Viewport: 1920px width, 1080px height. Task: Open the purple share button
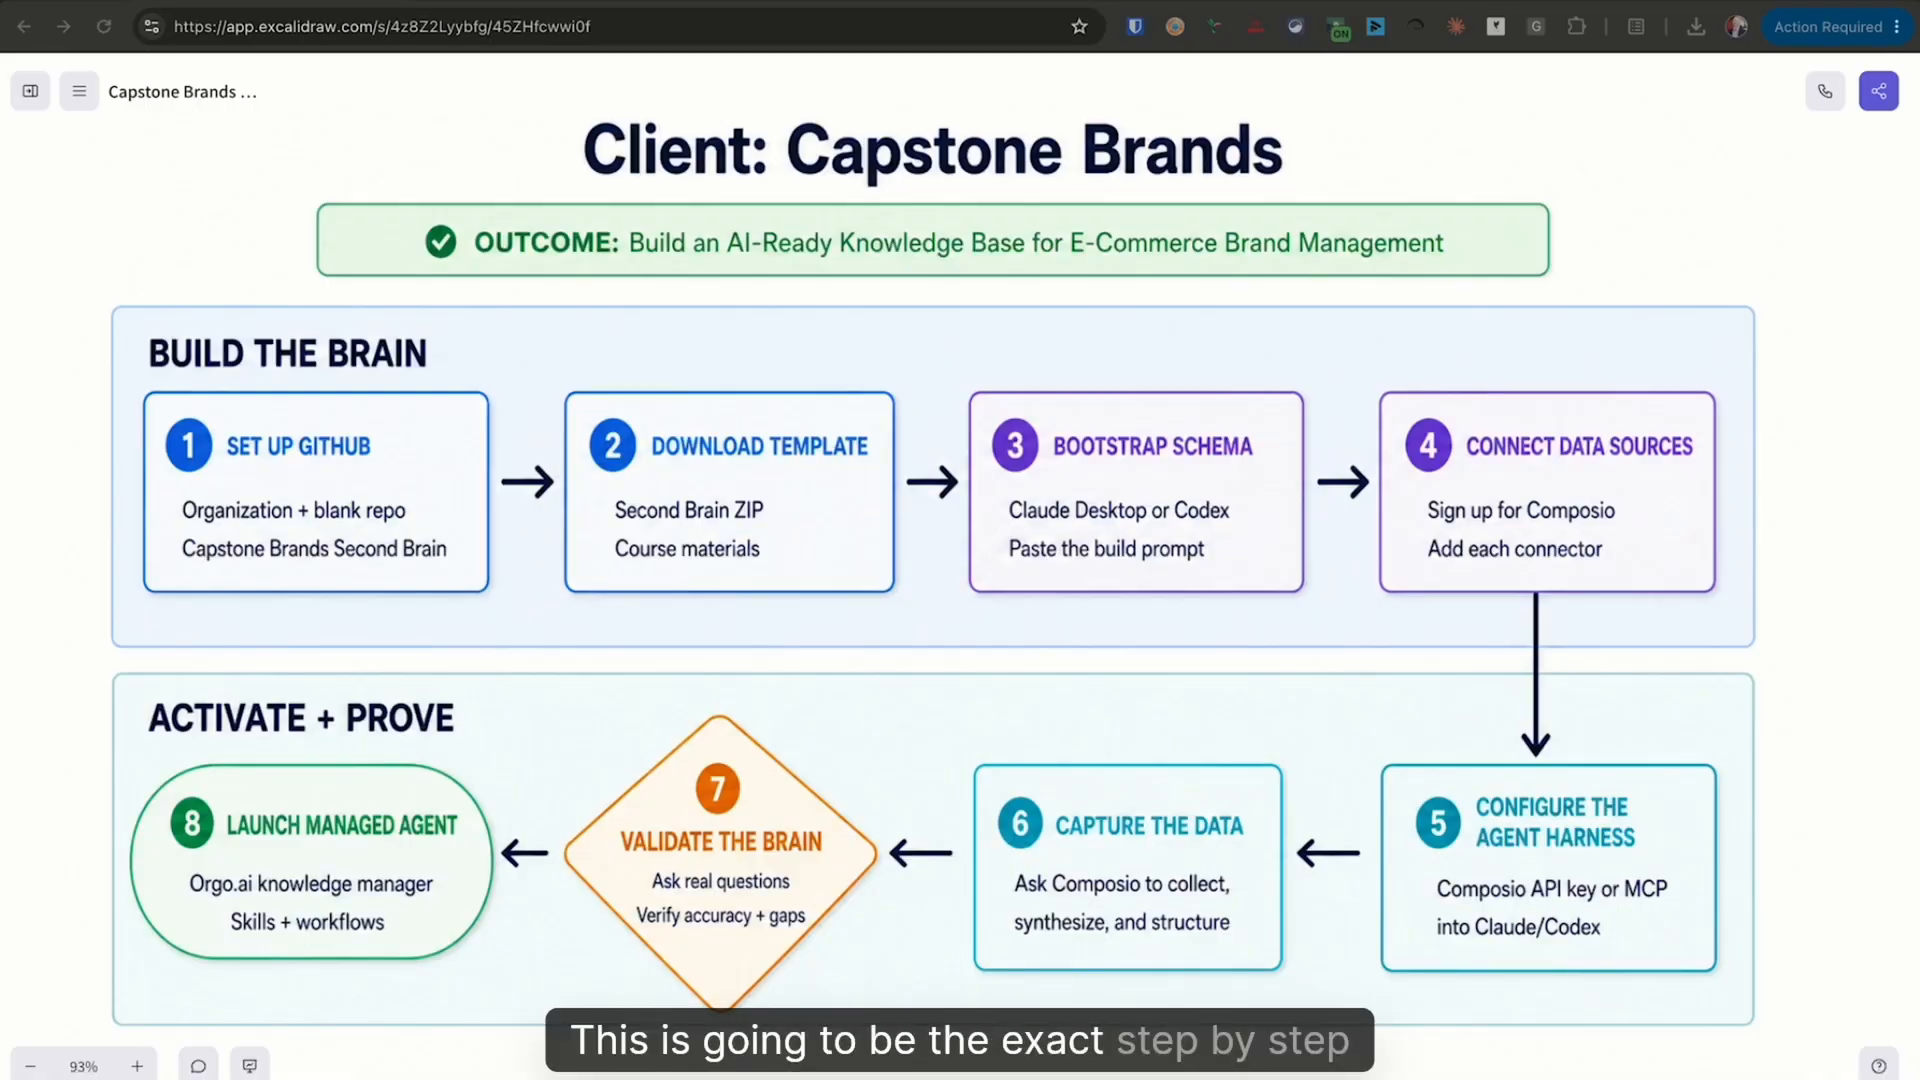coord(1879,91)
